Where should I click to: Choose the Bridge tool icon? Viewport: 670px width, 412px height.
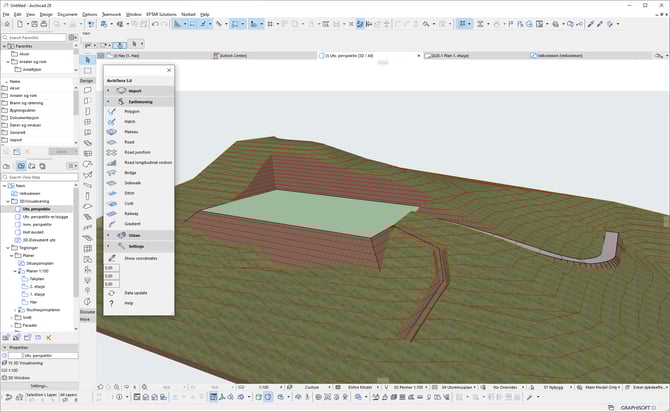click(x=113, y=173)
